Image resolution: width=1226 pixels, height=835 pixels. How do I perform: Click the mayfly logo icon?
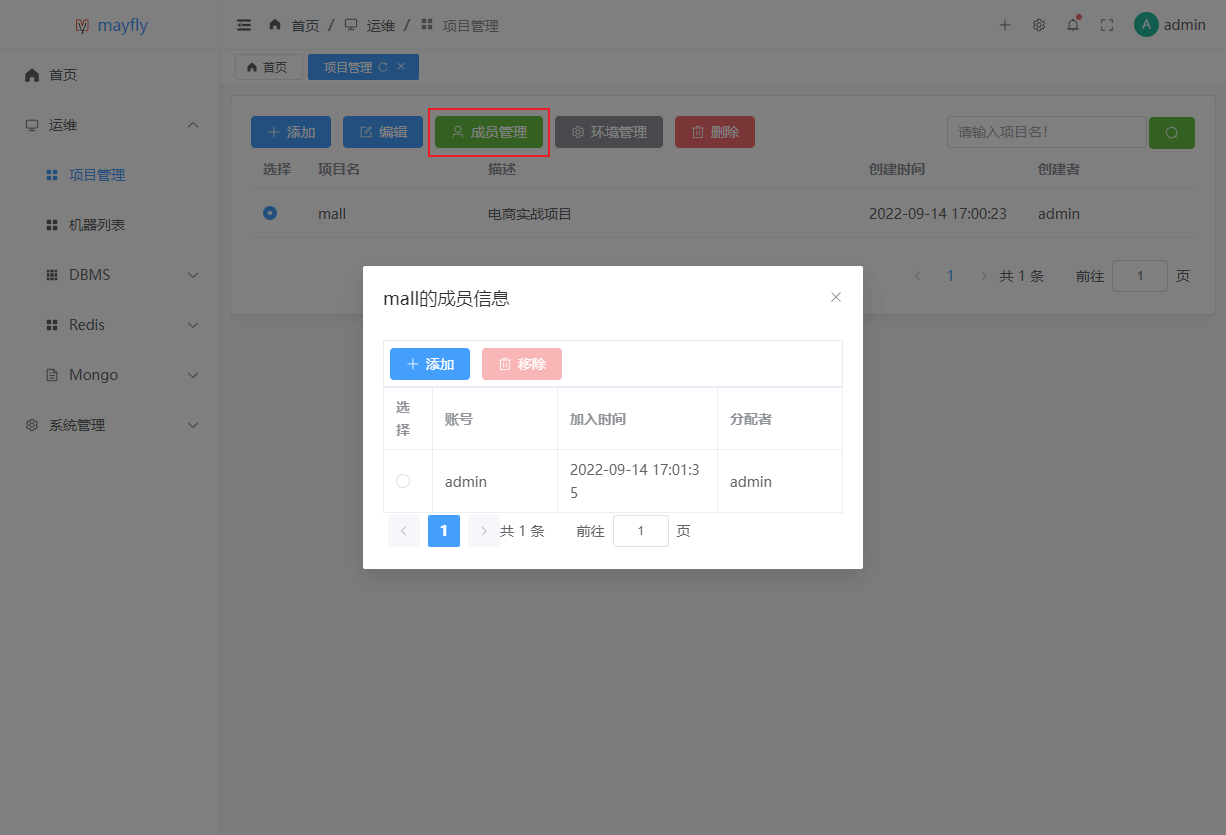[82, 25]
